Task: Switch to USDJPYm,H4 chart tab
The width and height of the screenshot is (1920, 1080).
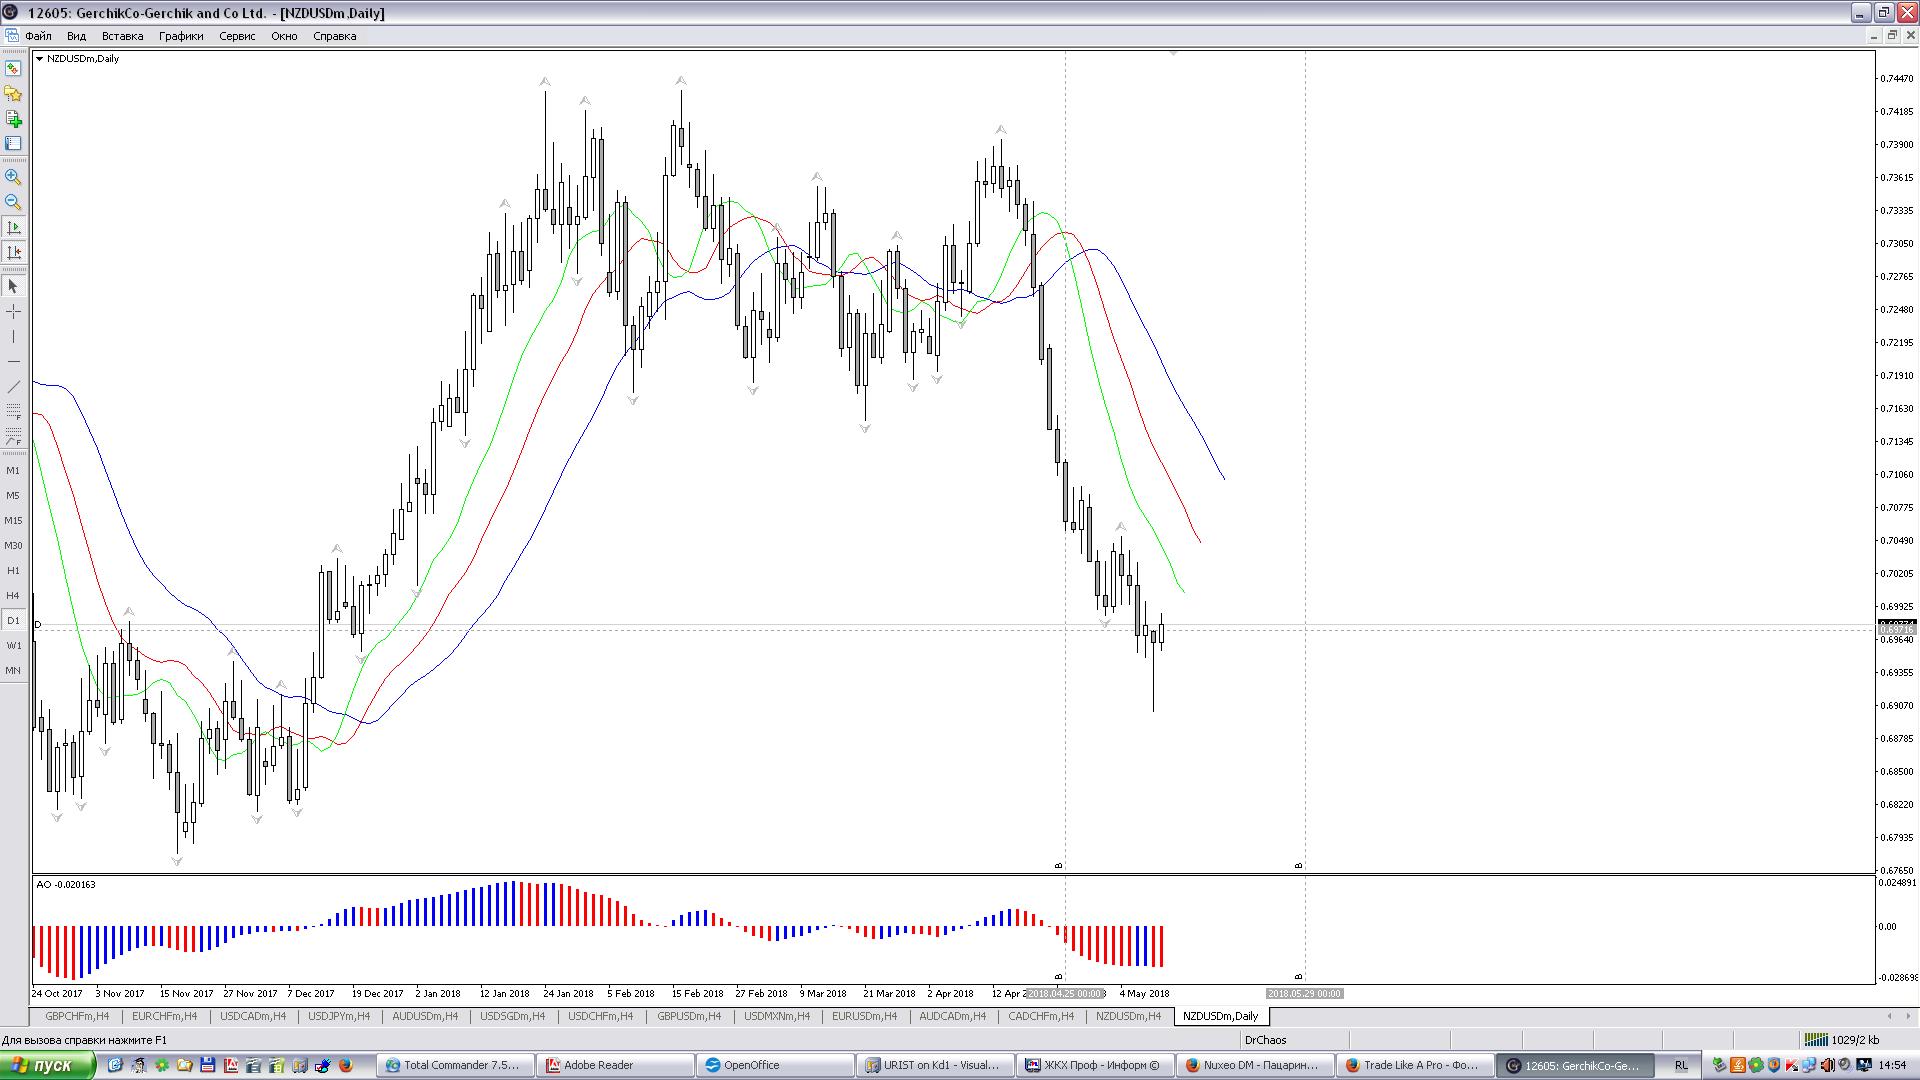Action: 339,1016
